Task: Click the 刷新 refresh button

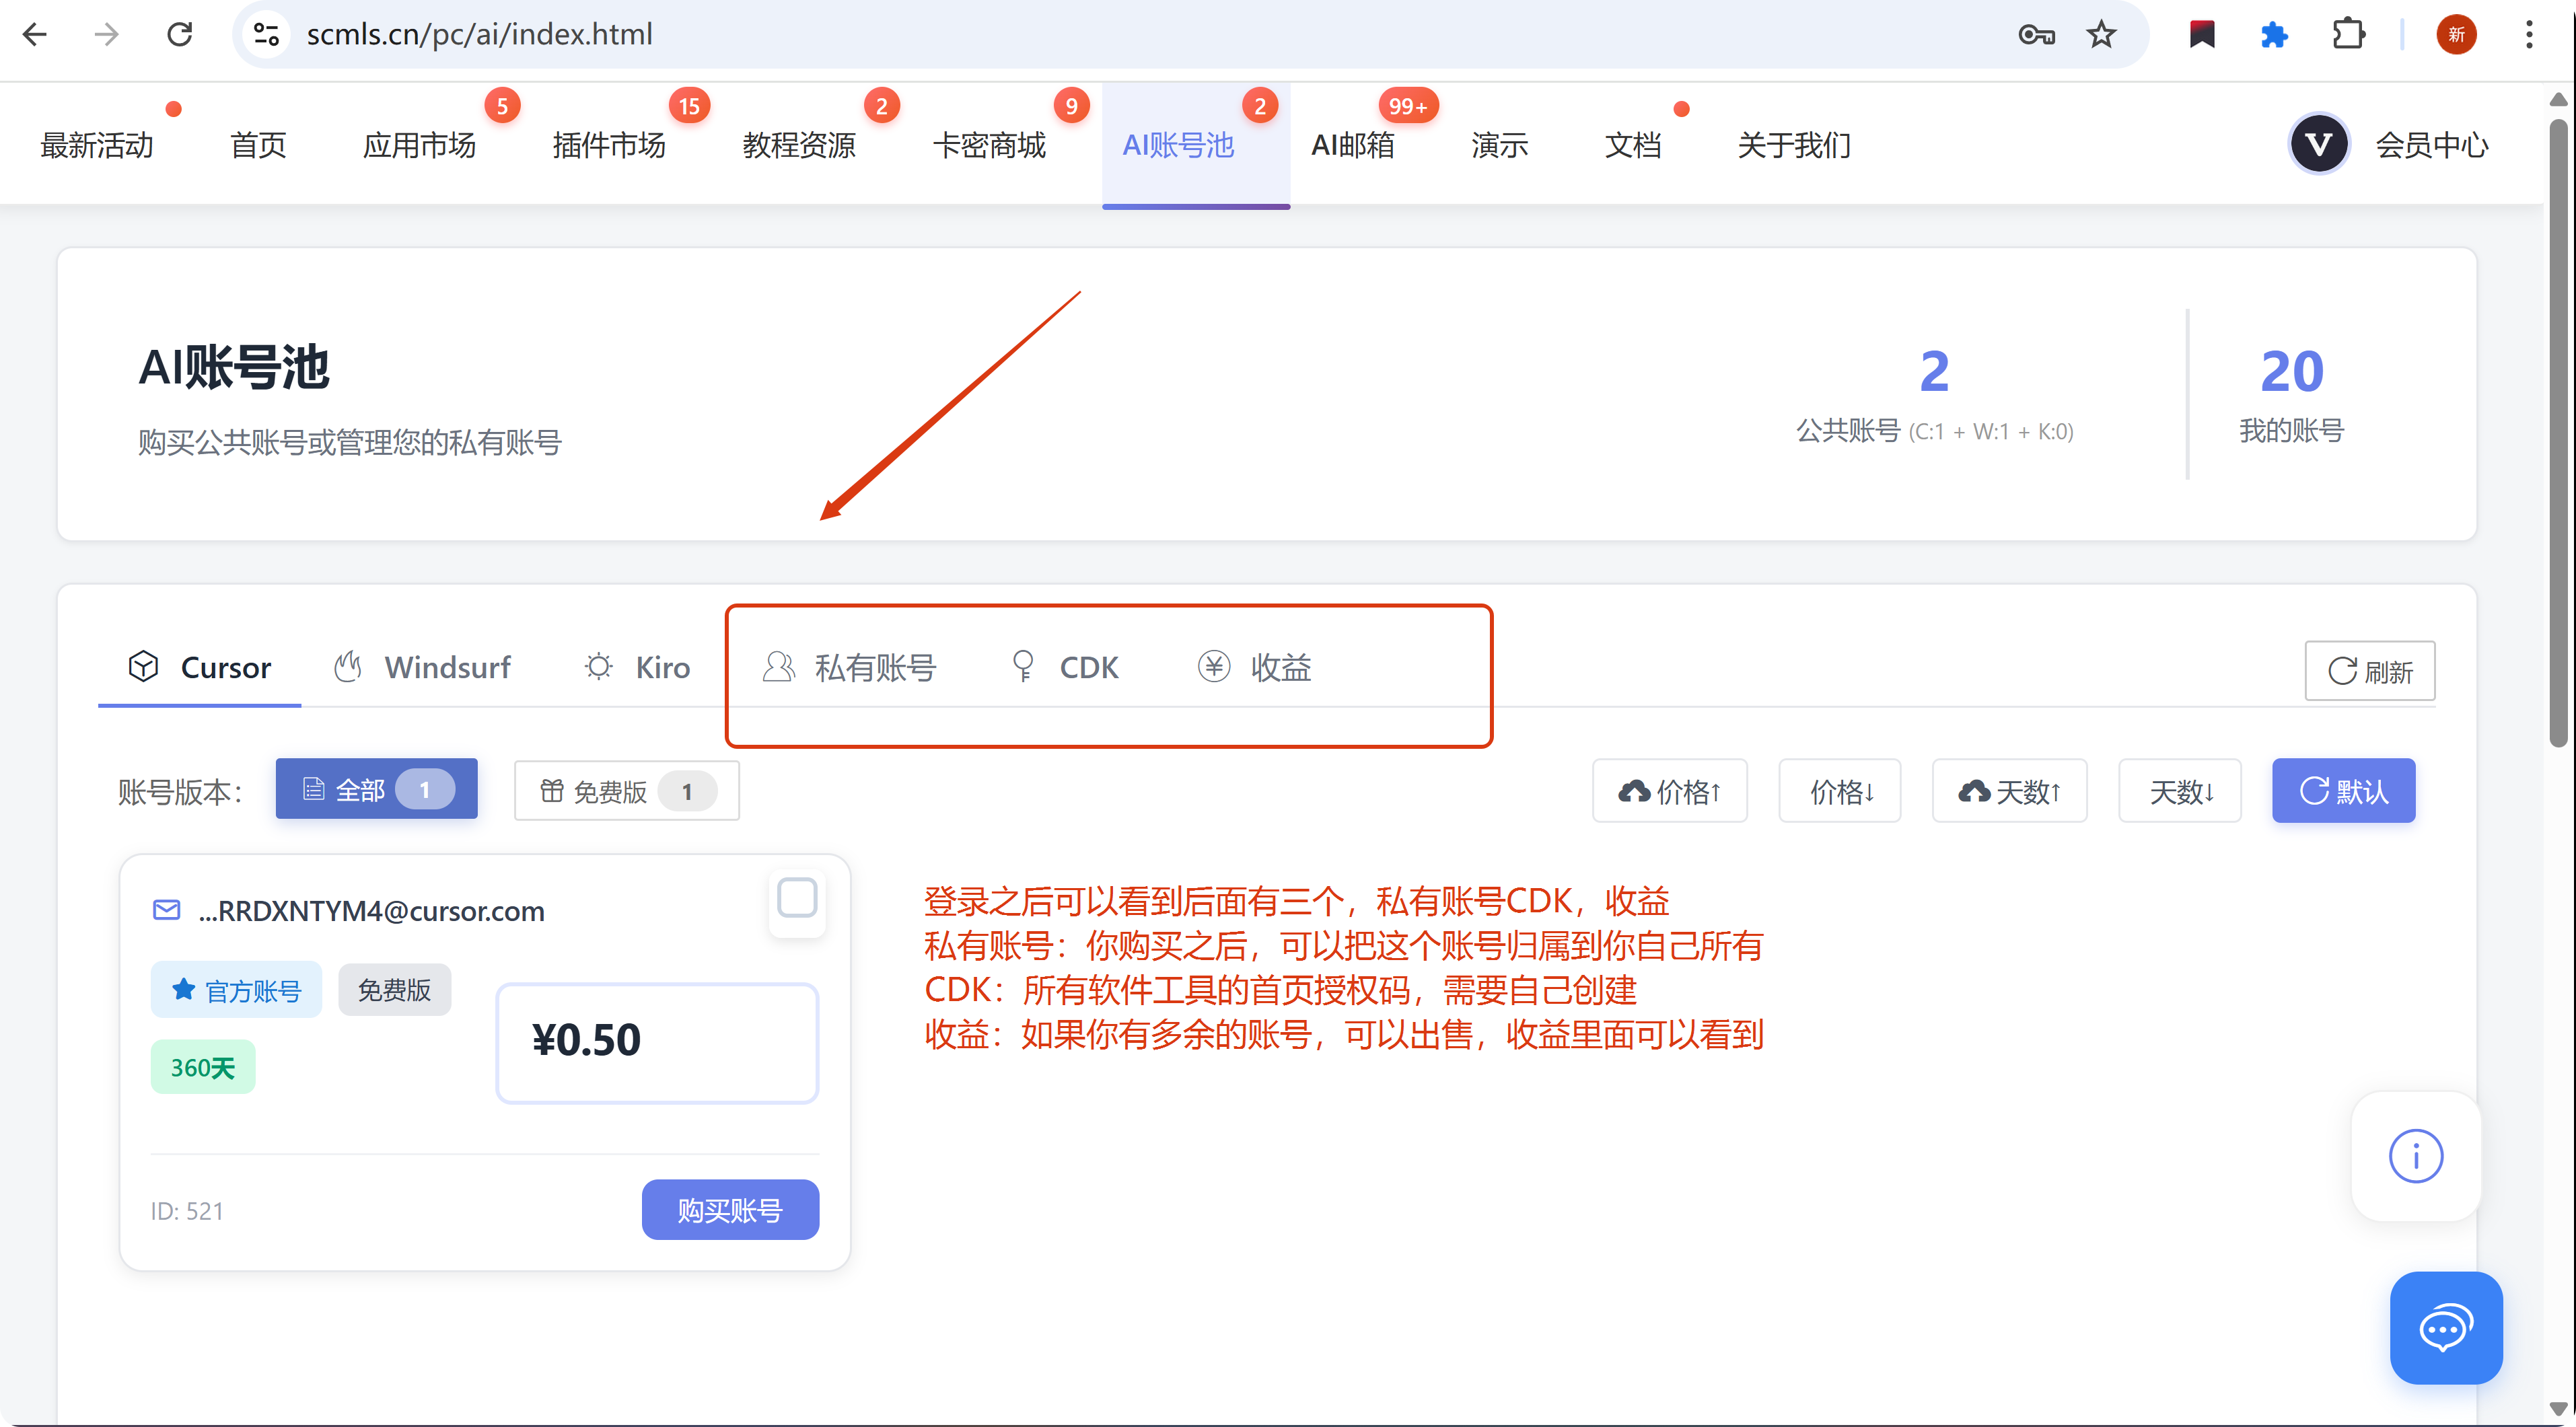Action: point(2369,671)
